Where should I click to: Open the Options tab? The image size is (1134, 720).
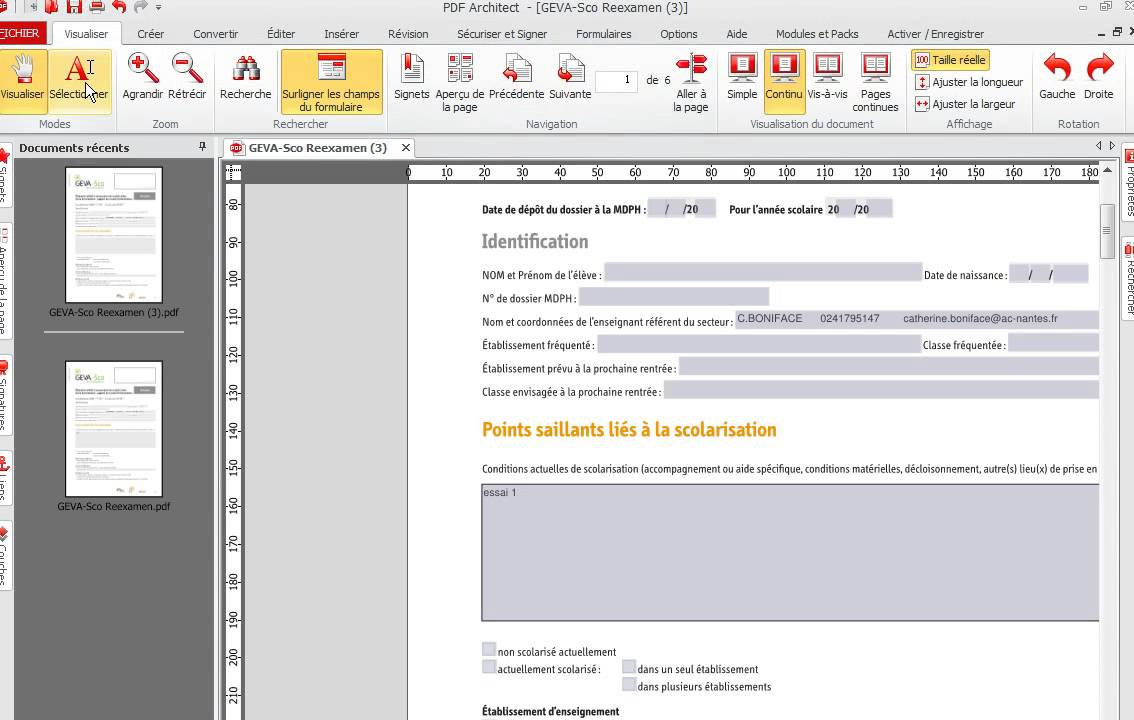point(678,34)
